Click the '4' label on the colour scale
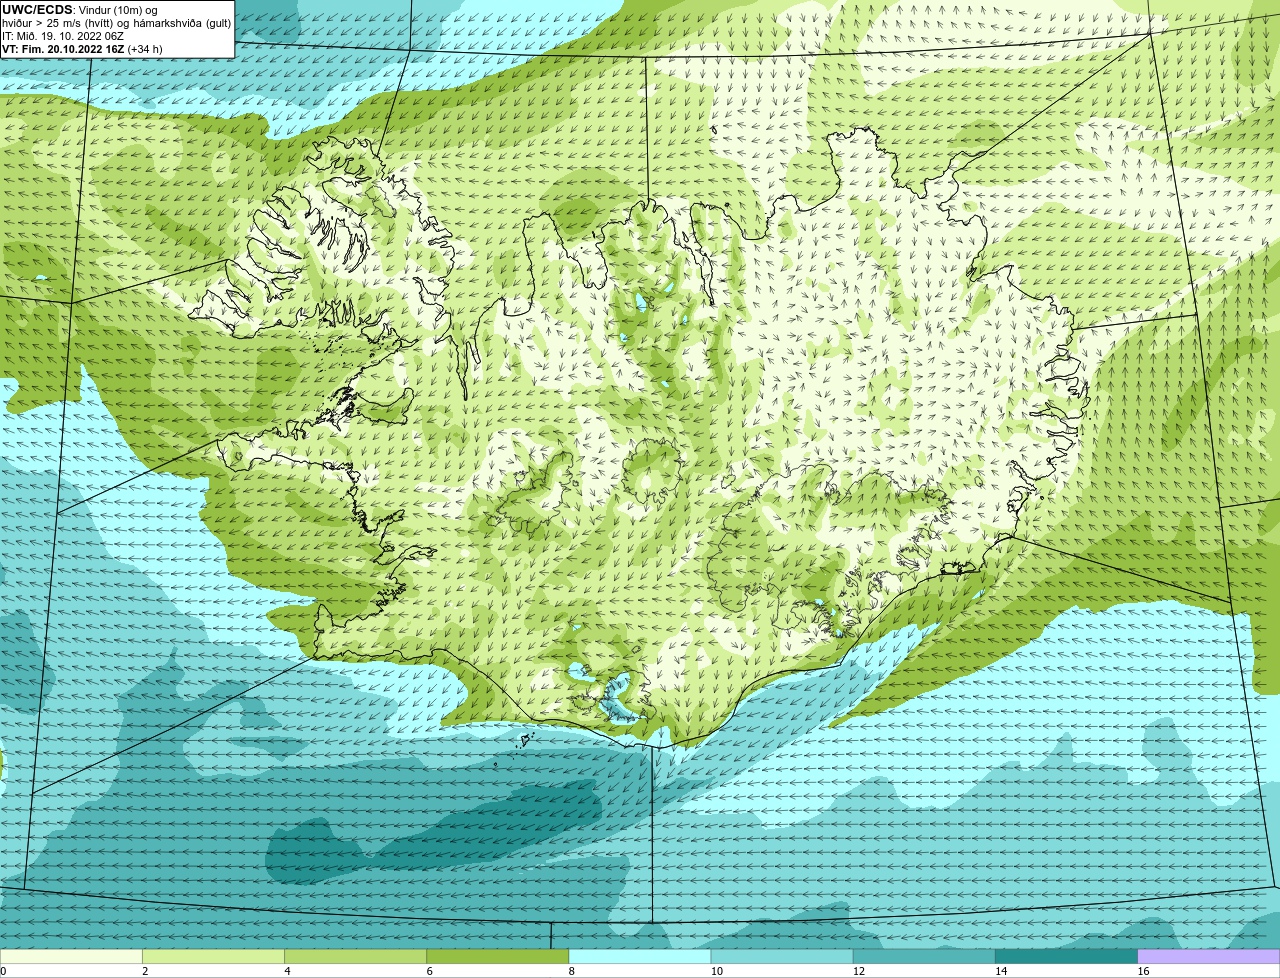Screen dimensions: 1280x978 287,971
